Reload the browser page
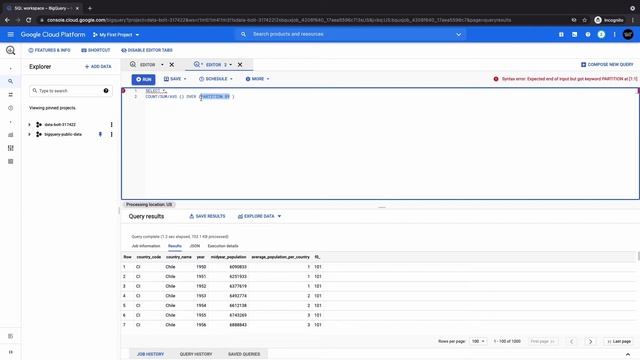The height and width of the screenshot is (360, 640). [x=29, y=20]
